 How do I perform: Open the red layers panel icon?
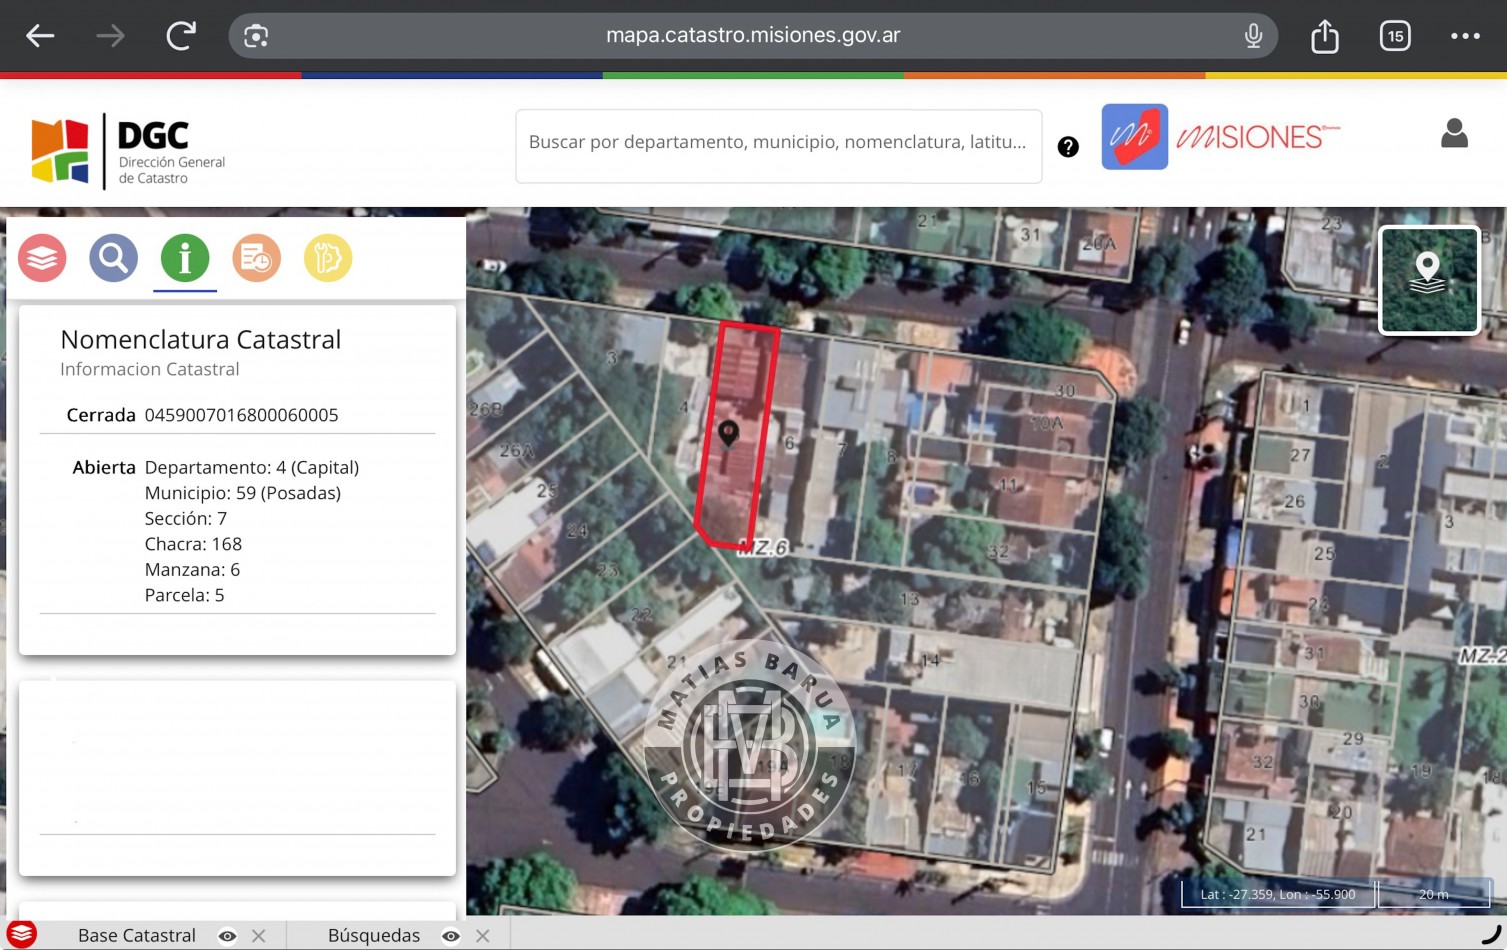[x=42, y=258]
